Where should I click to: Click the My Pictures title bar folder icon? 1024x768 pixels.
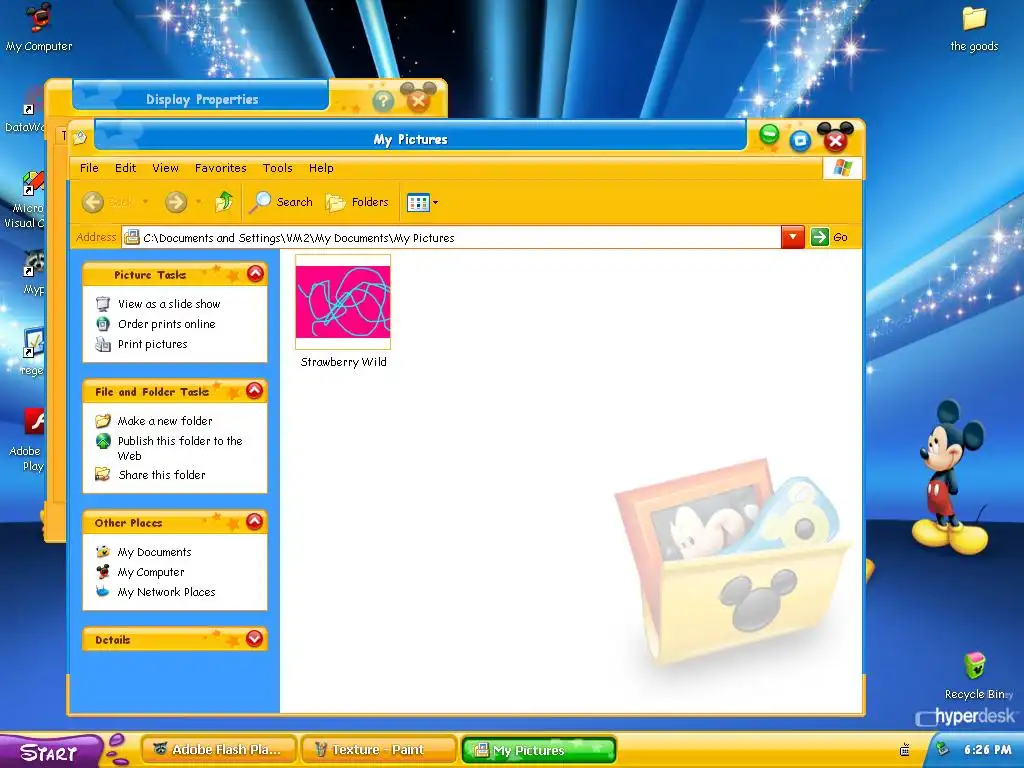coord(80,137)
